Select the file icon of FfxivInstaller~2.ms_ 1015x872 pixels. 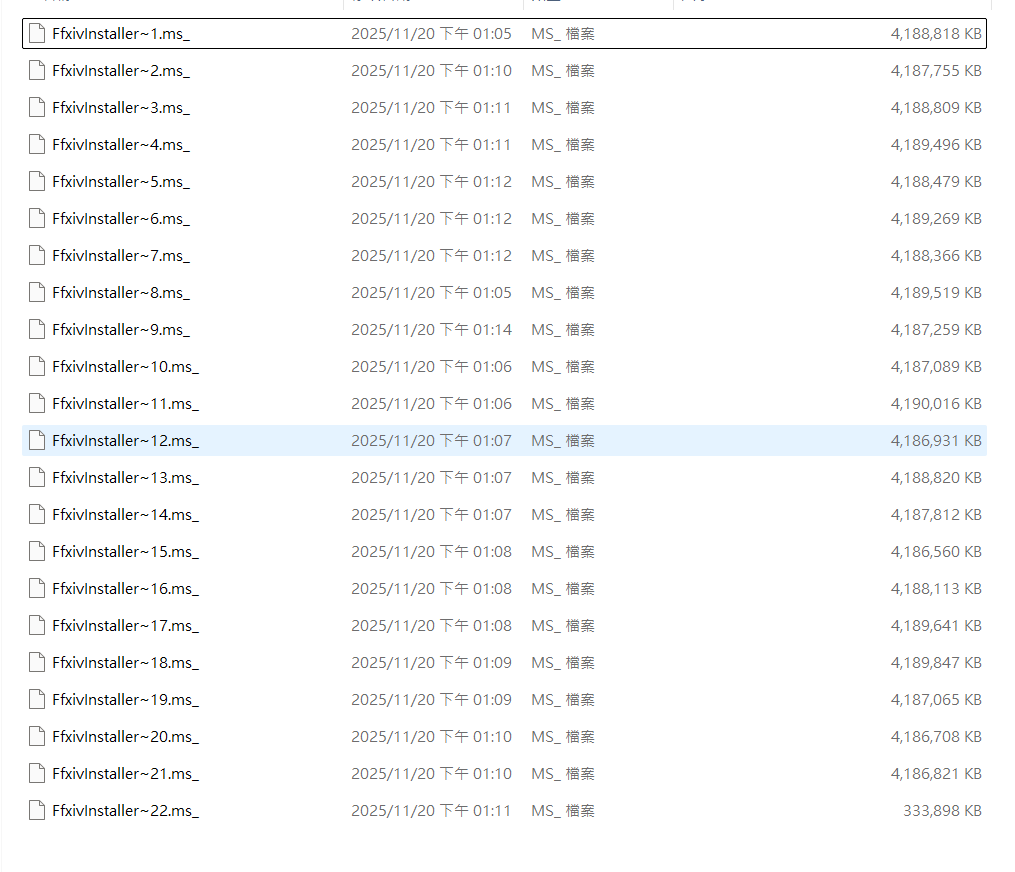38,71
